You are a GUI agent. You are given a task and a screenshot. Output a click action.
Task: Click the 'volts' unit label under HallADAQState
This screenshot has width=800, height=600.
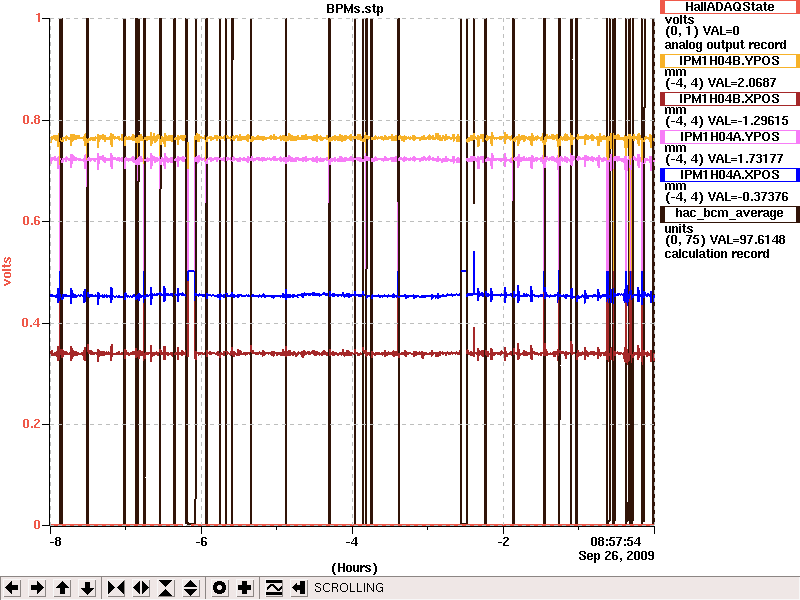680,20
